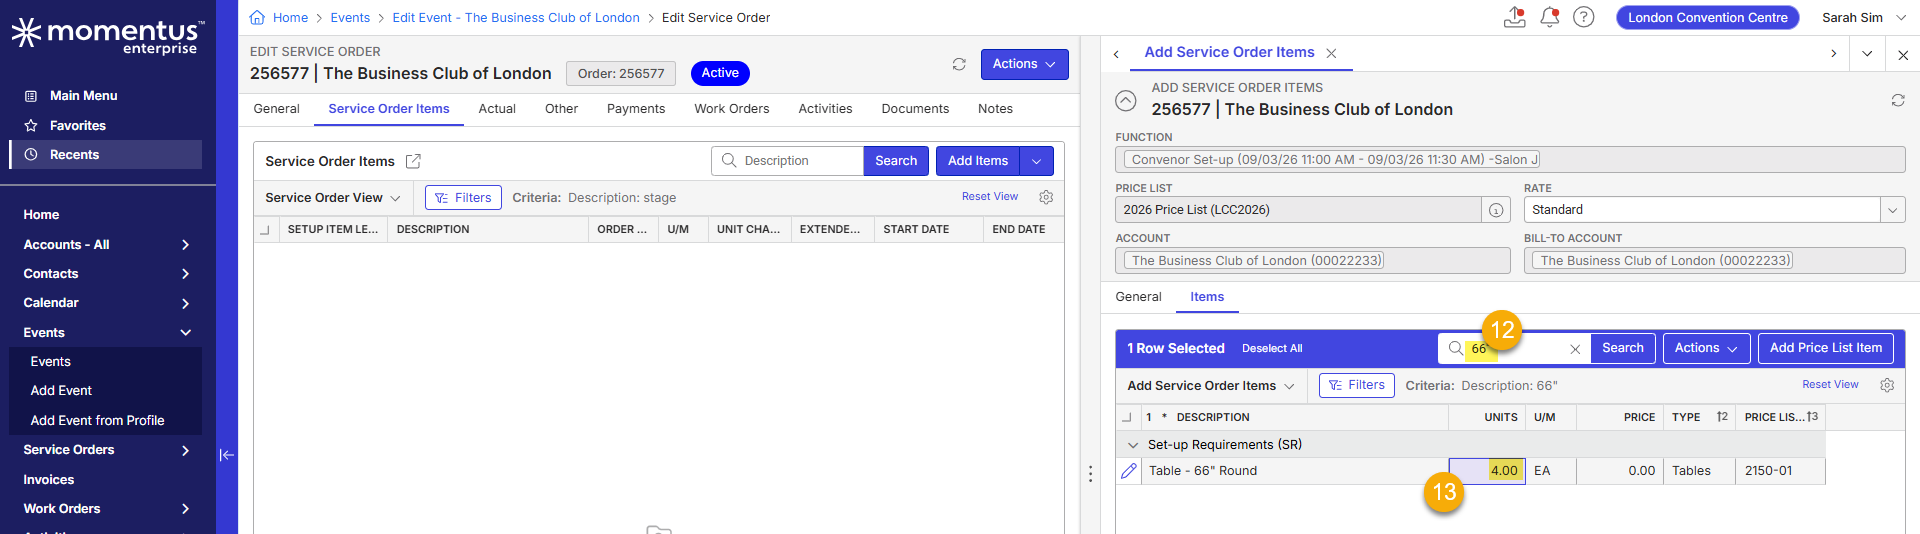Open the Add Service Order Items view dropdown

click(1211, 386)
